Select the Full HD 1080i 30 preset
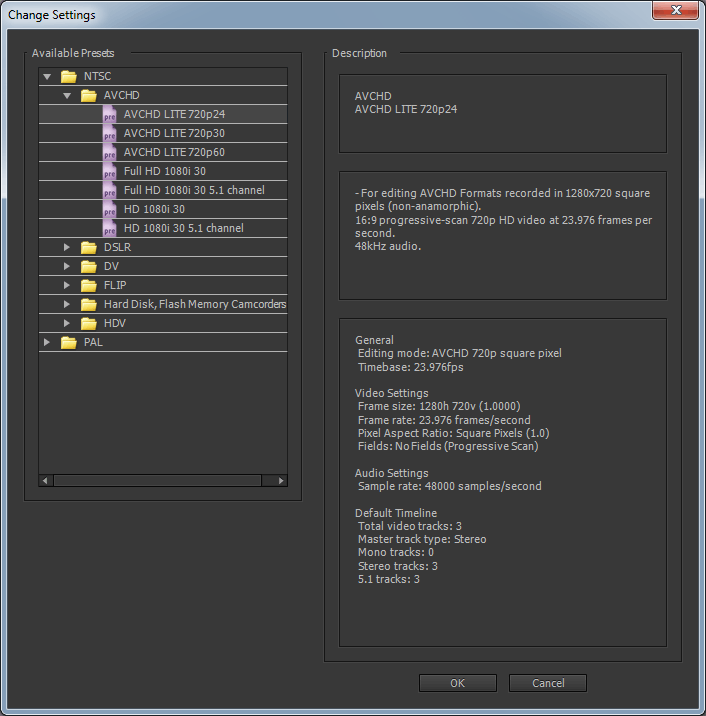The height and width of the screenshot is (716, 706). [x=163, y=171]
